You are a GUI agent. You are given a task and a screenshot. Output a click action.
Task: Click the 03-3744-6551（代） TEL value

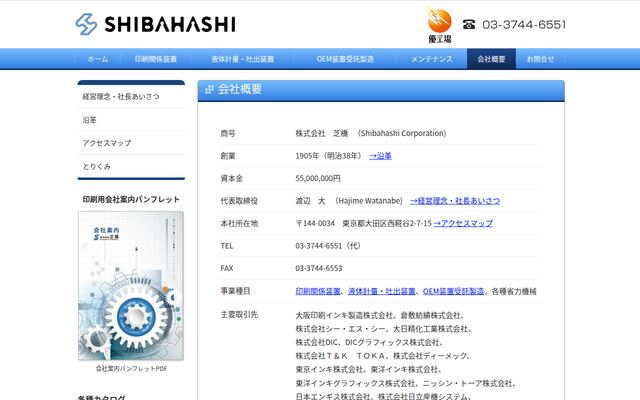point(328,246)
